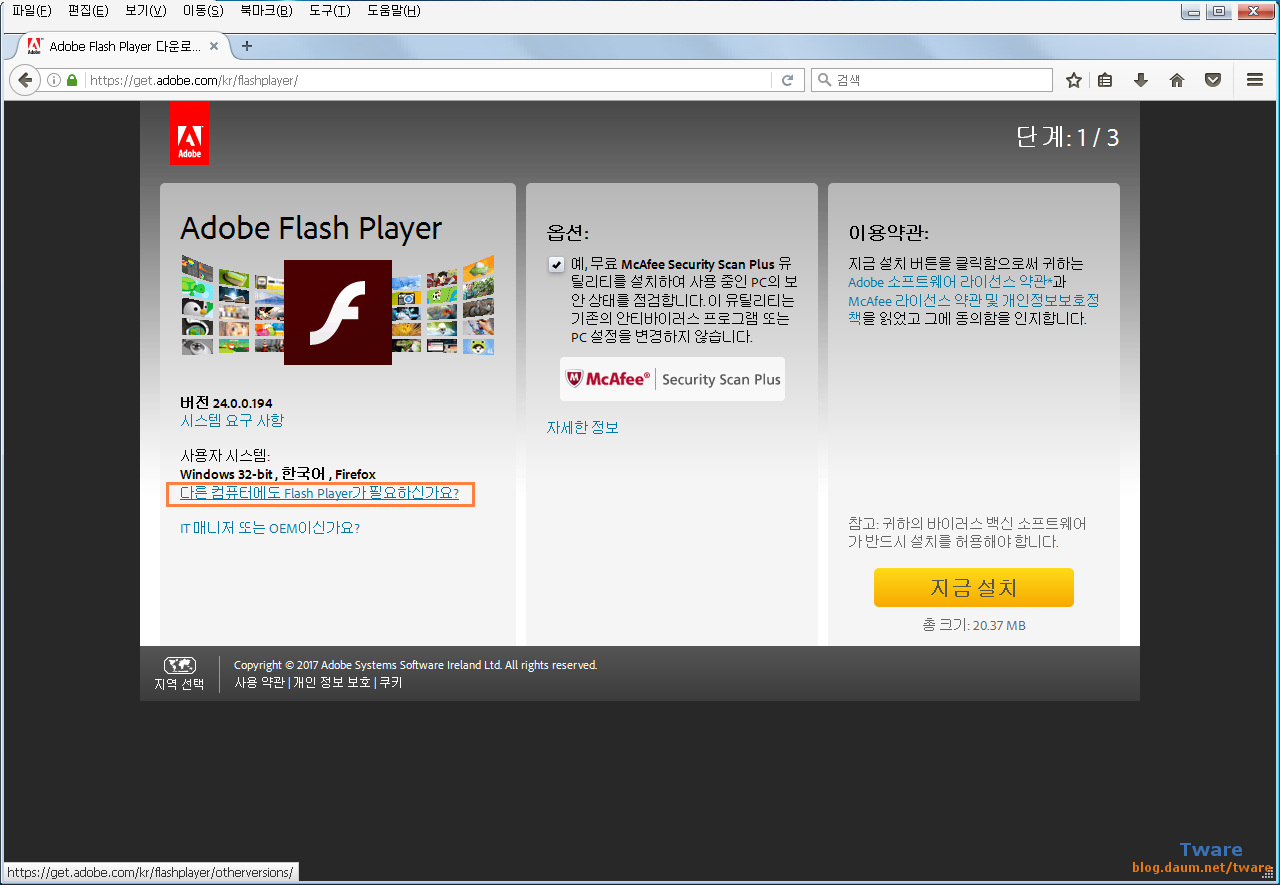Open the 보기(V) menu
1280x885 pixels.
146,11
